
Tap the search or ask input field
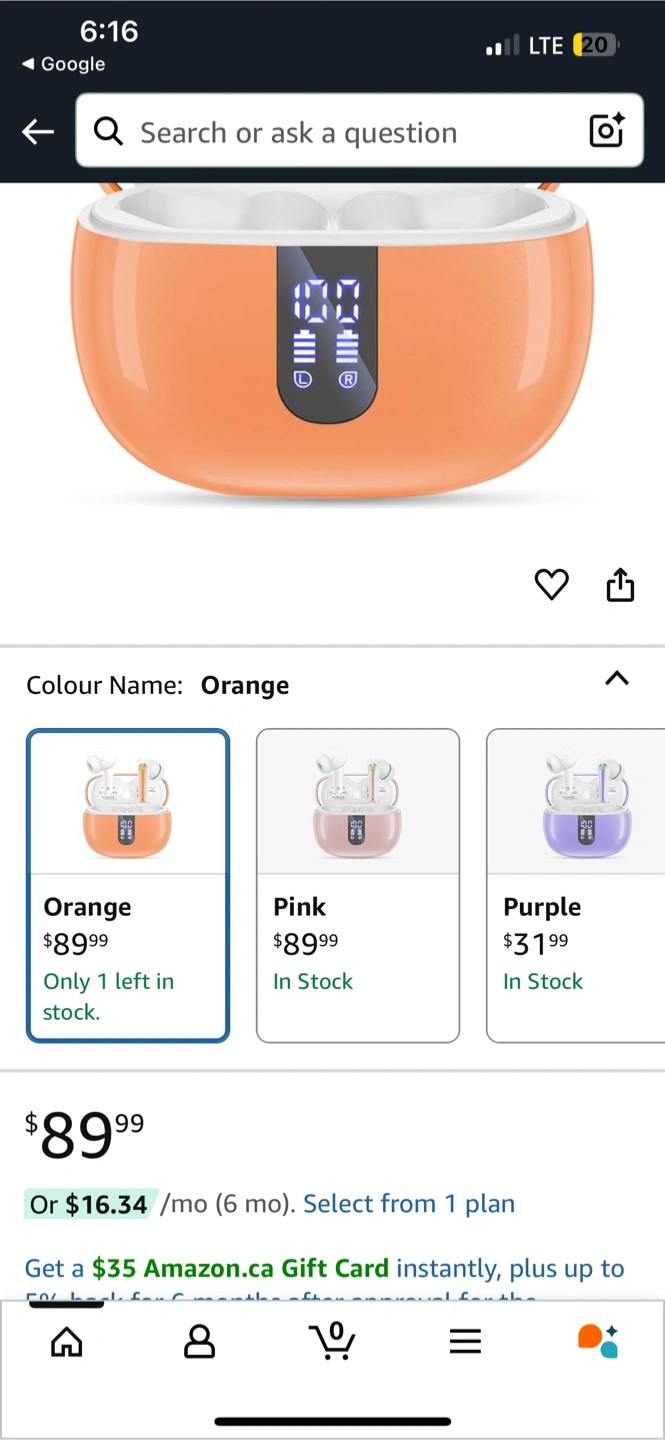click(x=340, y=132)
